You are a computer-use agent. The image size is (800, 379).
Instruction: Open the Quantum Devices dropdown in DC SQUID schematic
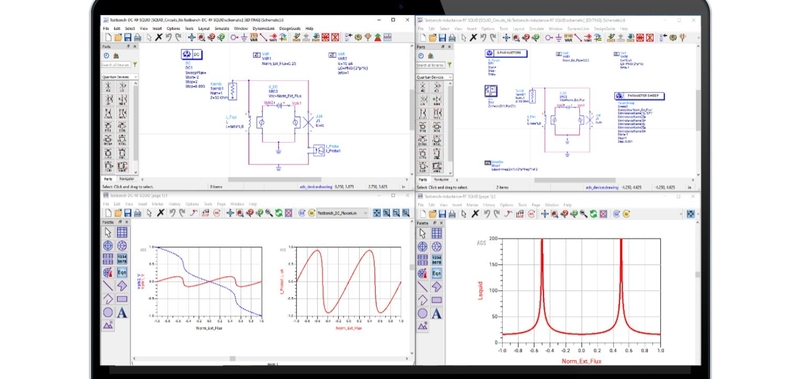coord(120,77)
